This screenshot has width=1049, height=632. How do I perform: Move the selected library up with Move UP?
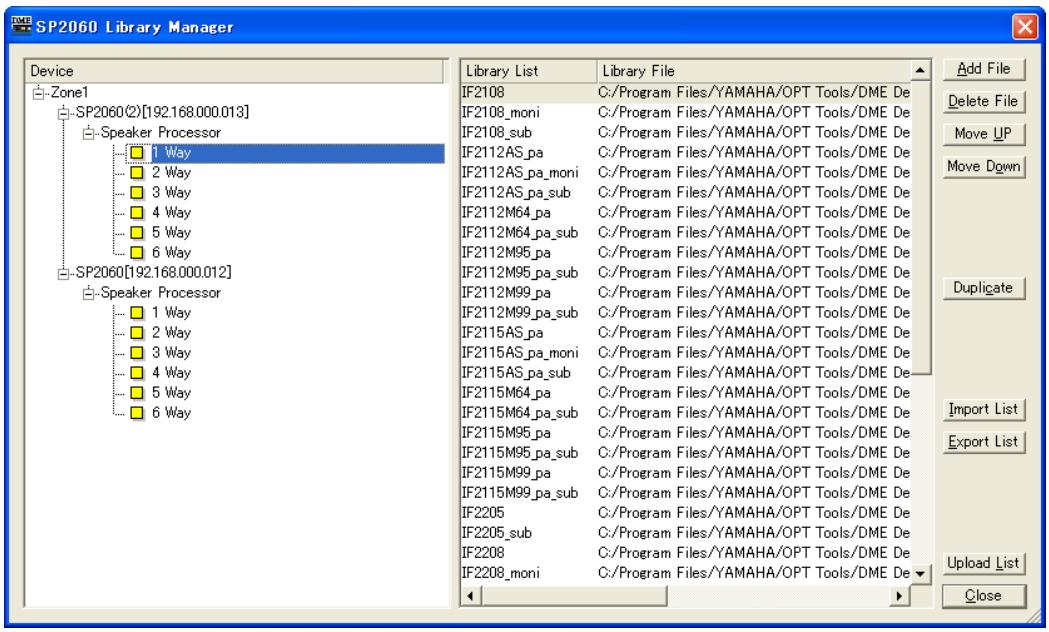point(983,134)
